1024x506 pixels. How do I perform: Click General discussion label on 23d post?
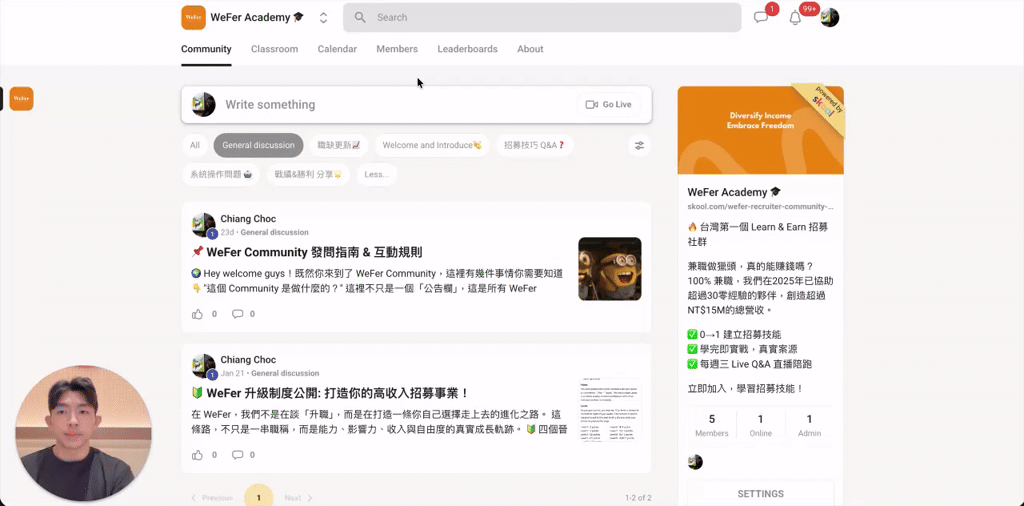coord(274,232)
